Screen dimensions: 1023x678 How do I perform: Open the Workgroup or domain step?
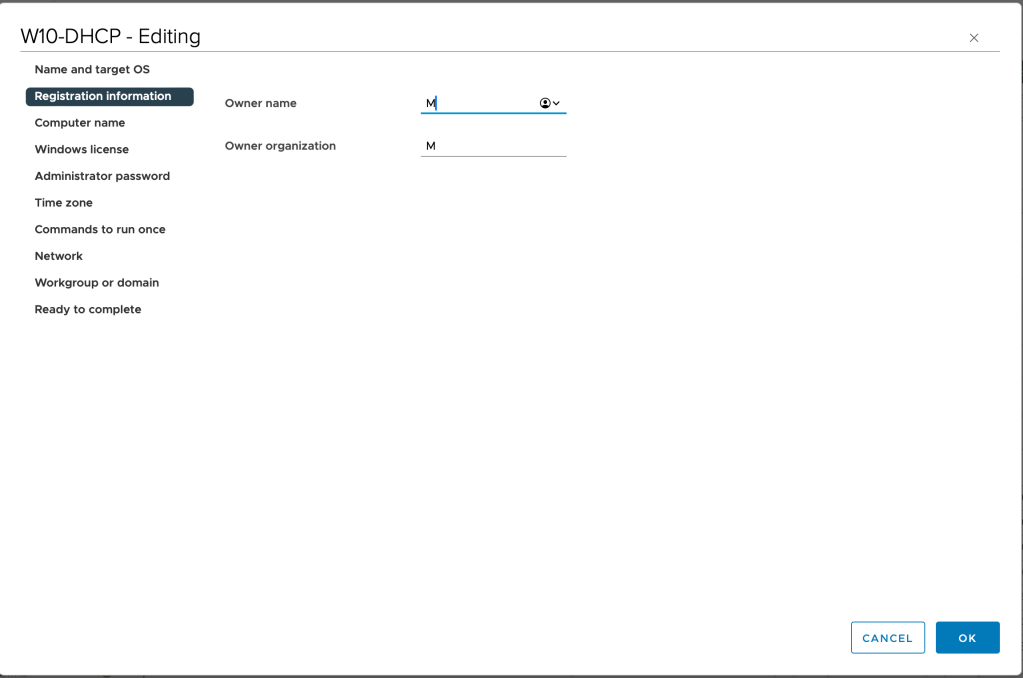[x=97, y=283]
